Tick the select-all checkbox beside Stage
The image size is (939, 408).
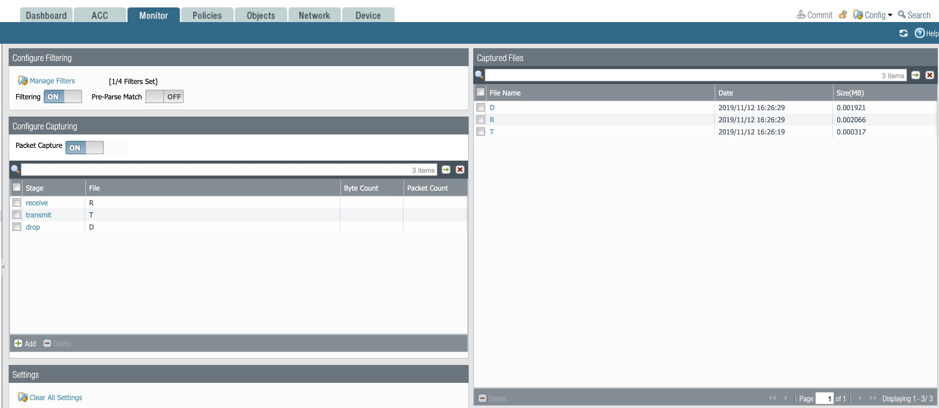click(x=17, y=188)
